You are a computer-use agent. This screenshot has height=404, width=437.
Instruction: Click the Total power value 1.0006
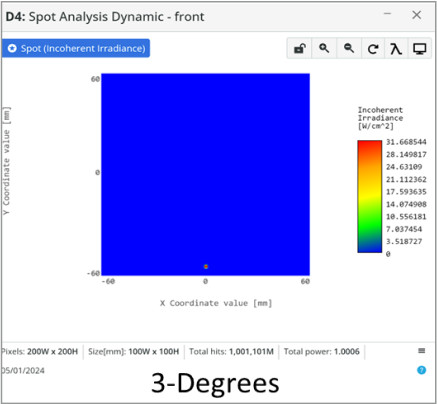pyautogui.click(x=347, y=351)
